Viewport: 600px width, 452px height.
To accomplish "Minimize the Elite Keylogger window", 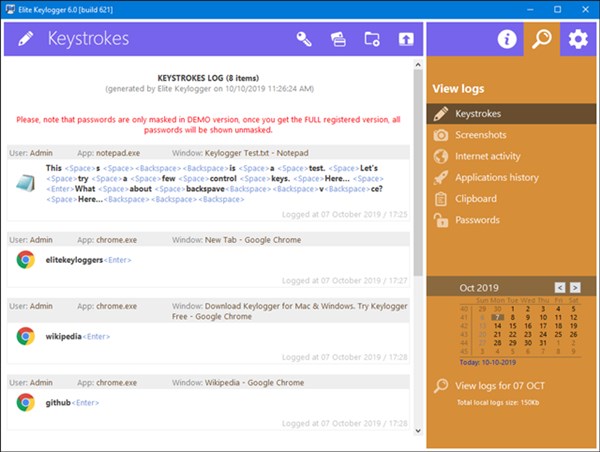I will 530,9.
